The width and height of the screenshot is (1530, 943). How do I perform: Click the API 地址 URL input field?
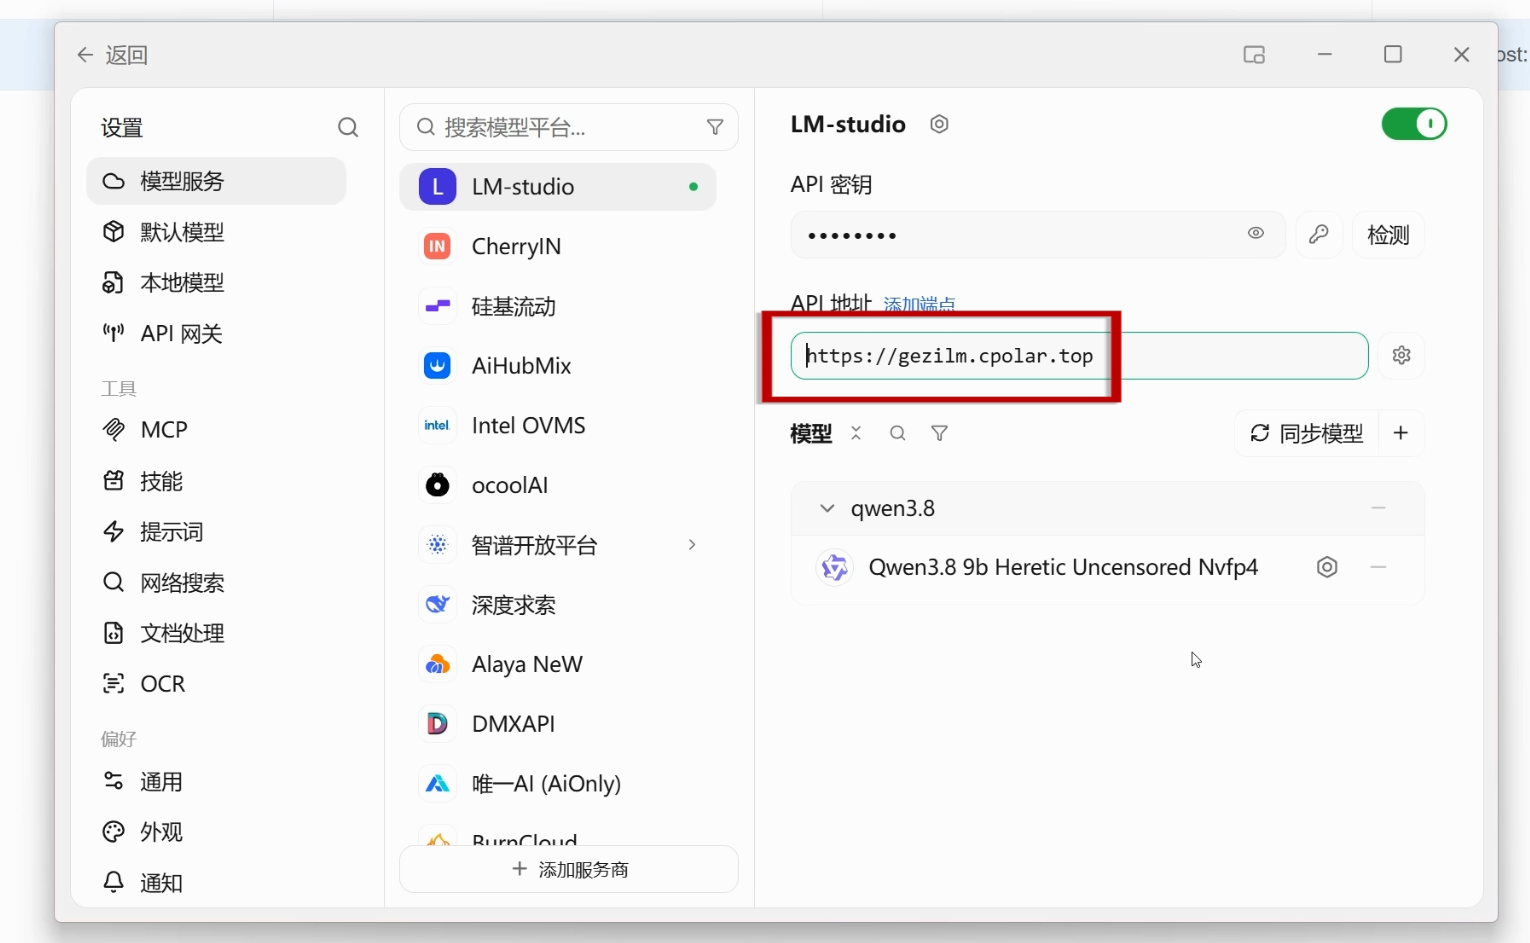1079,356
